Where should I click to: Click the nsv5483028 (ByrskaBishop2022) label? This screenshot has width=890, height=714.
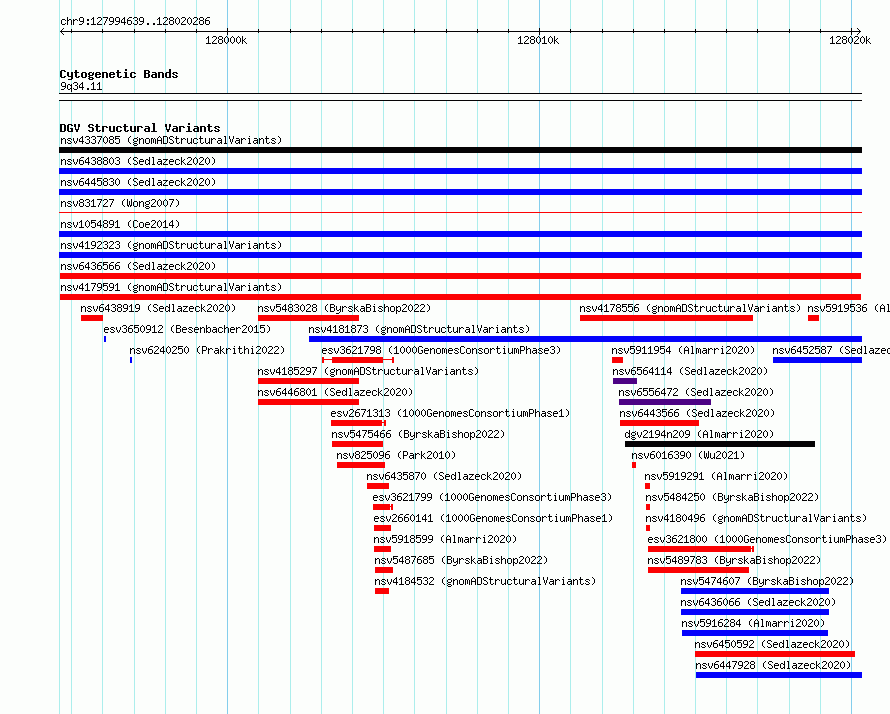pos(344,308)
